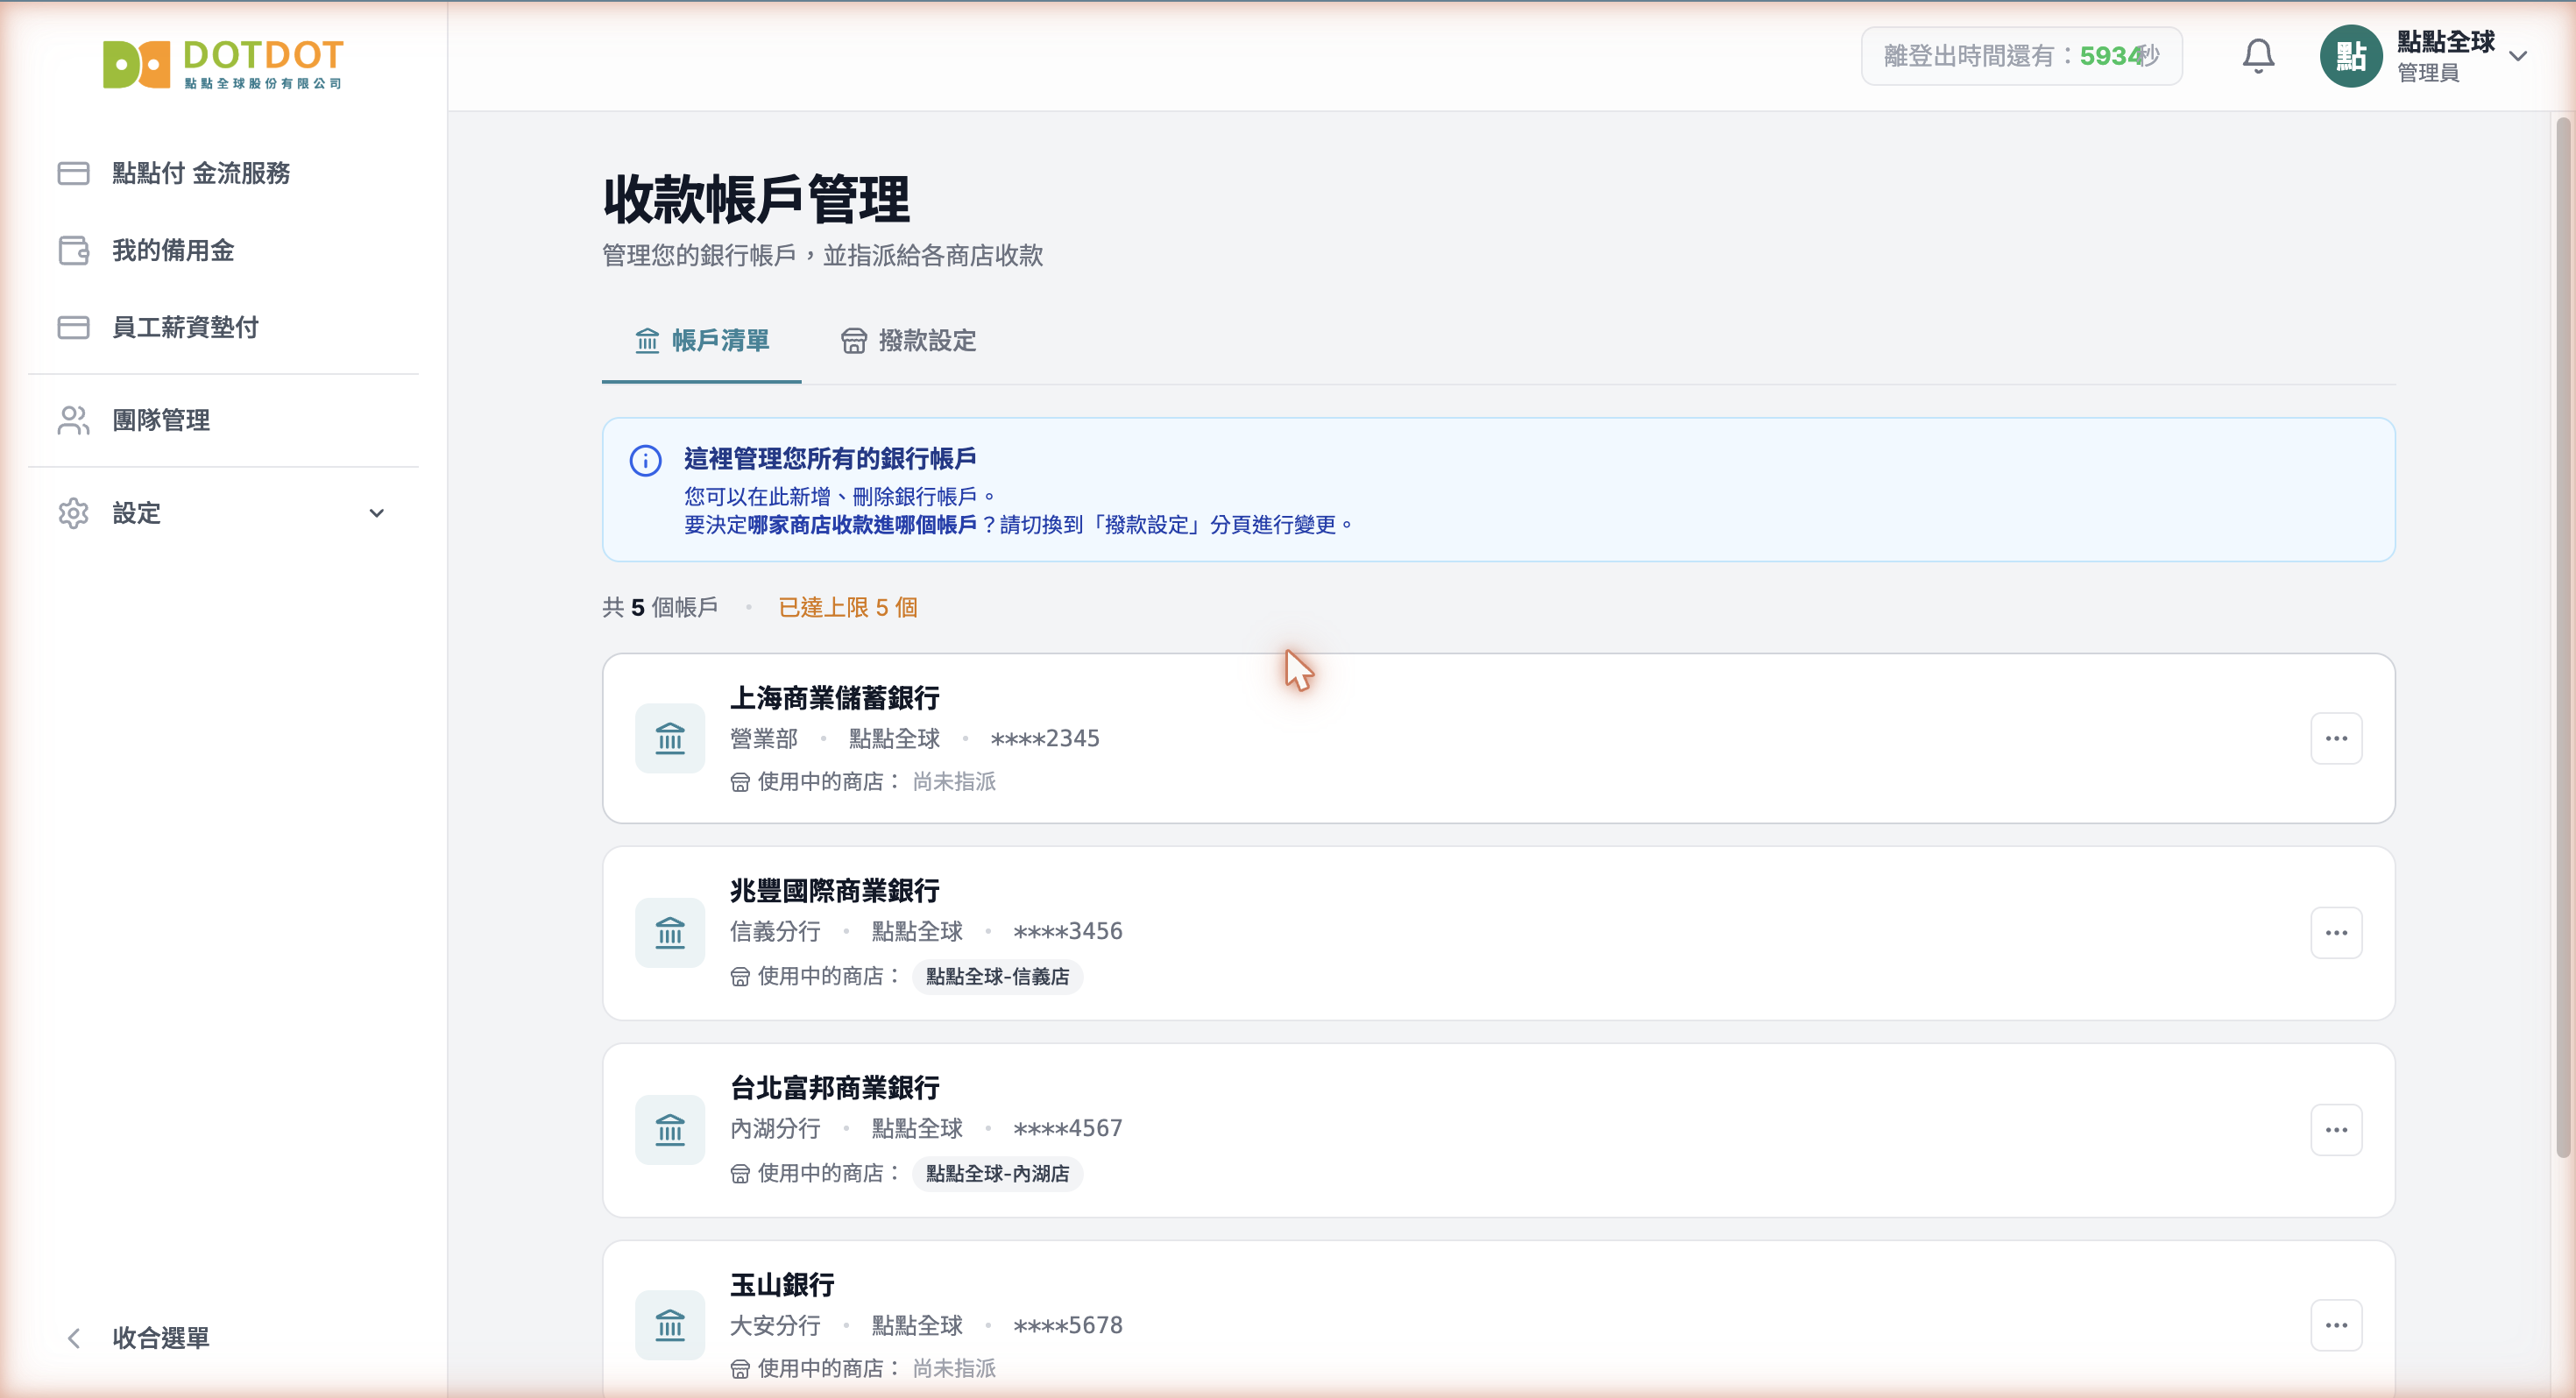Image resolution: width=2576 pixels, height=1398 pixels.
Task: Click the 點 user avatar circle
Action: click(2351, 56)
